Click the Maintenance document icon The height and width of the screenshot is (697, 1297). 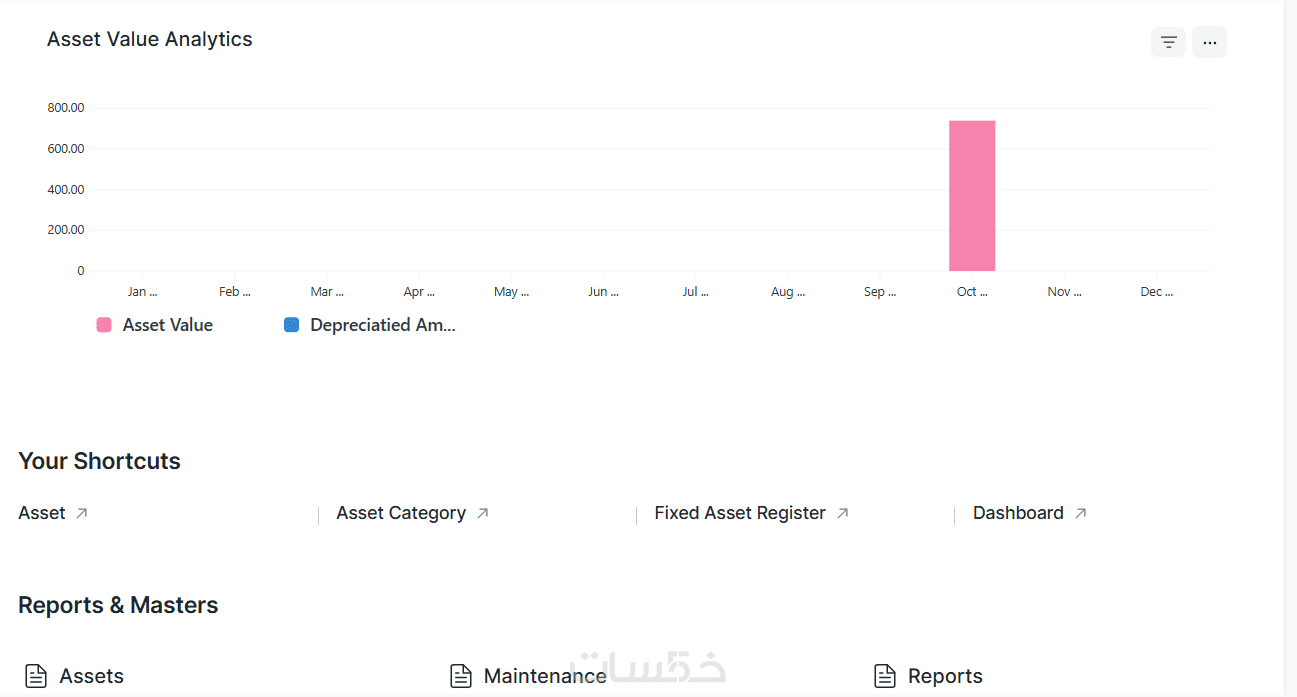click(460, 676)
